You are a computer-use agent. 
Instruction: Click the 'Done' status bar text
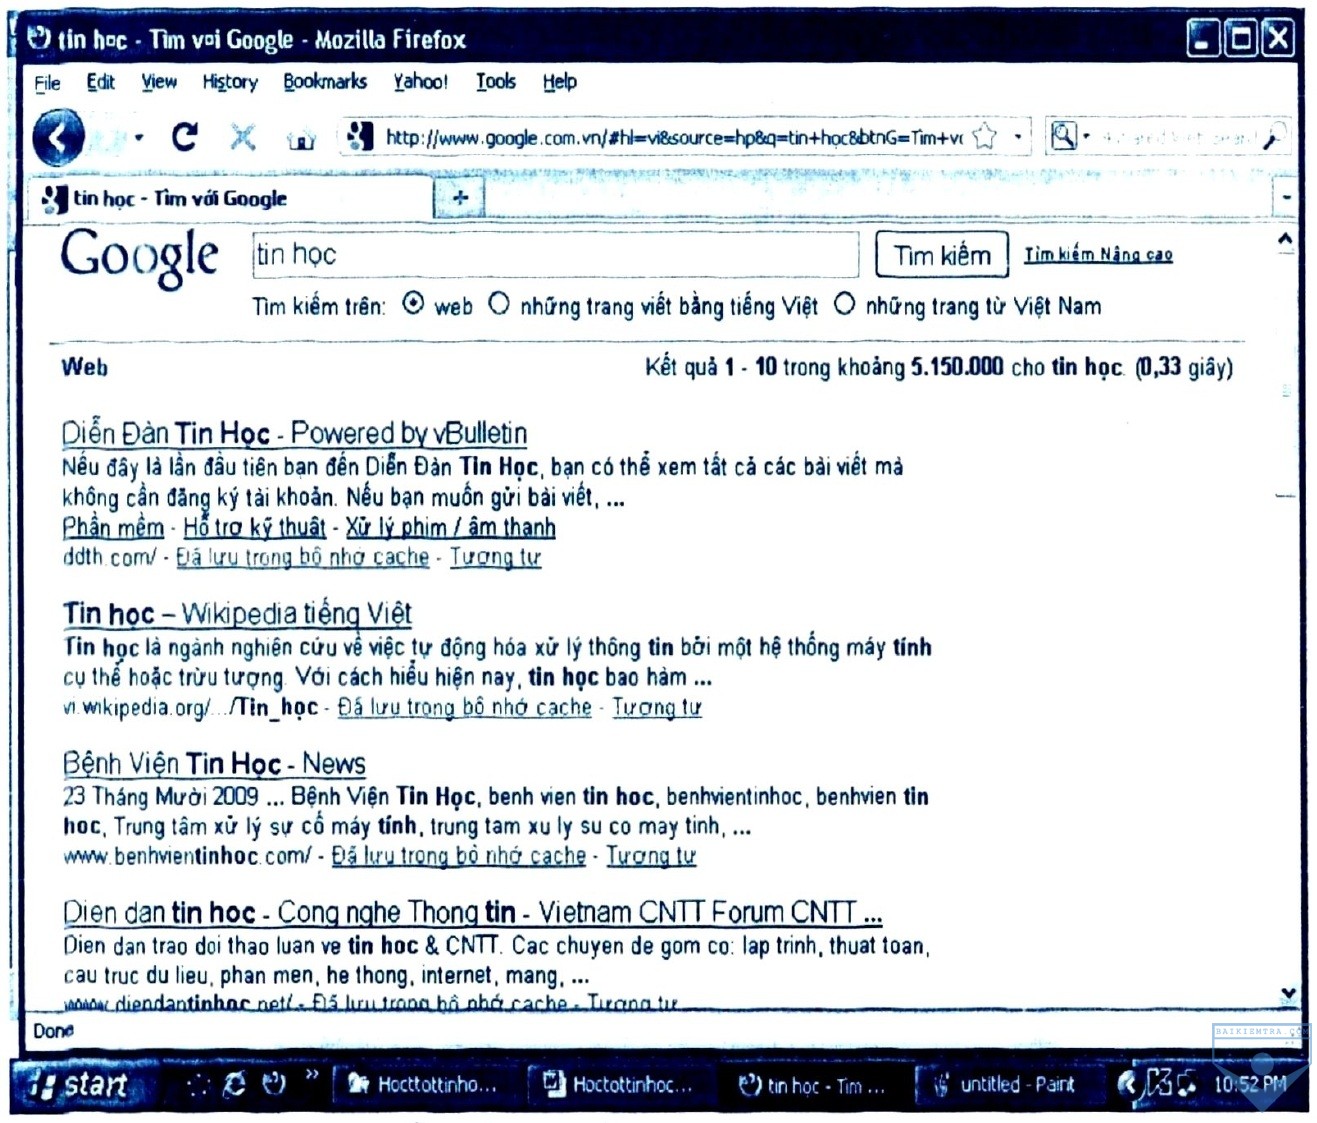(53, 1031)
